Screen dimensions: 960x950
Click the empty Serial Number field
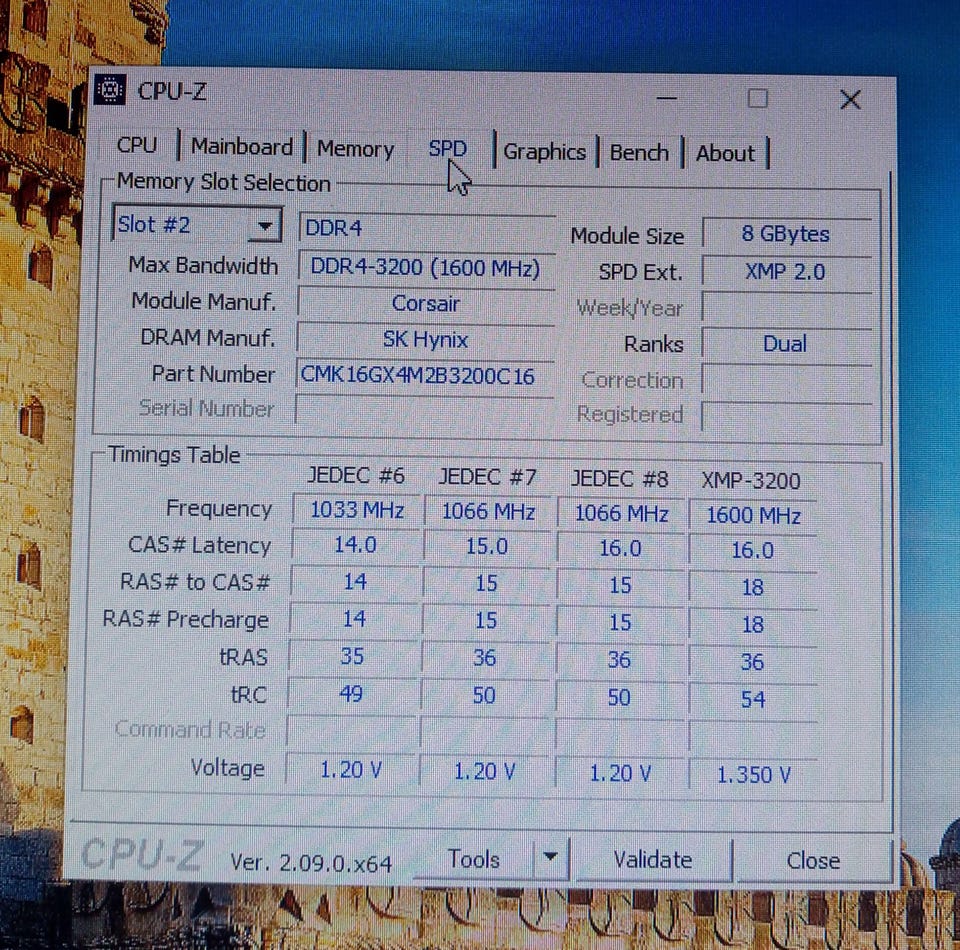pyautogui.click(x=424, y=410)
